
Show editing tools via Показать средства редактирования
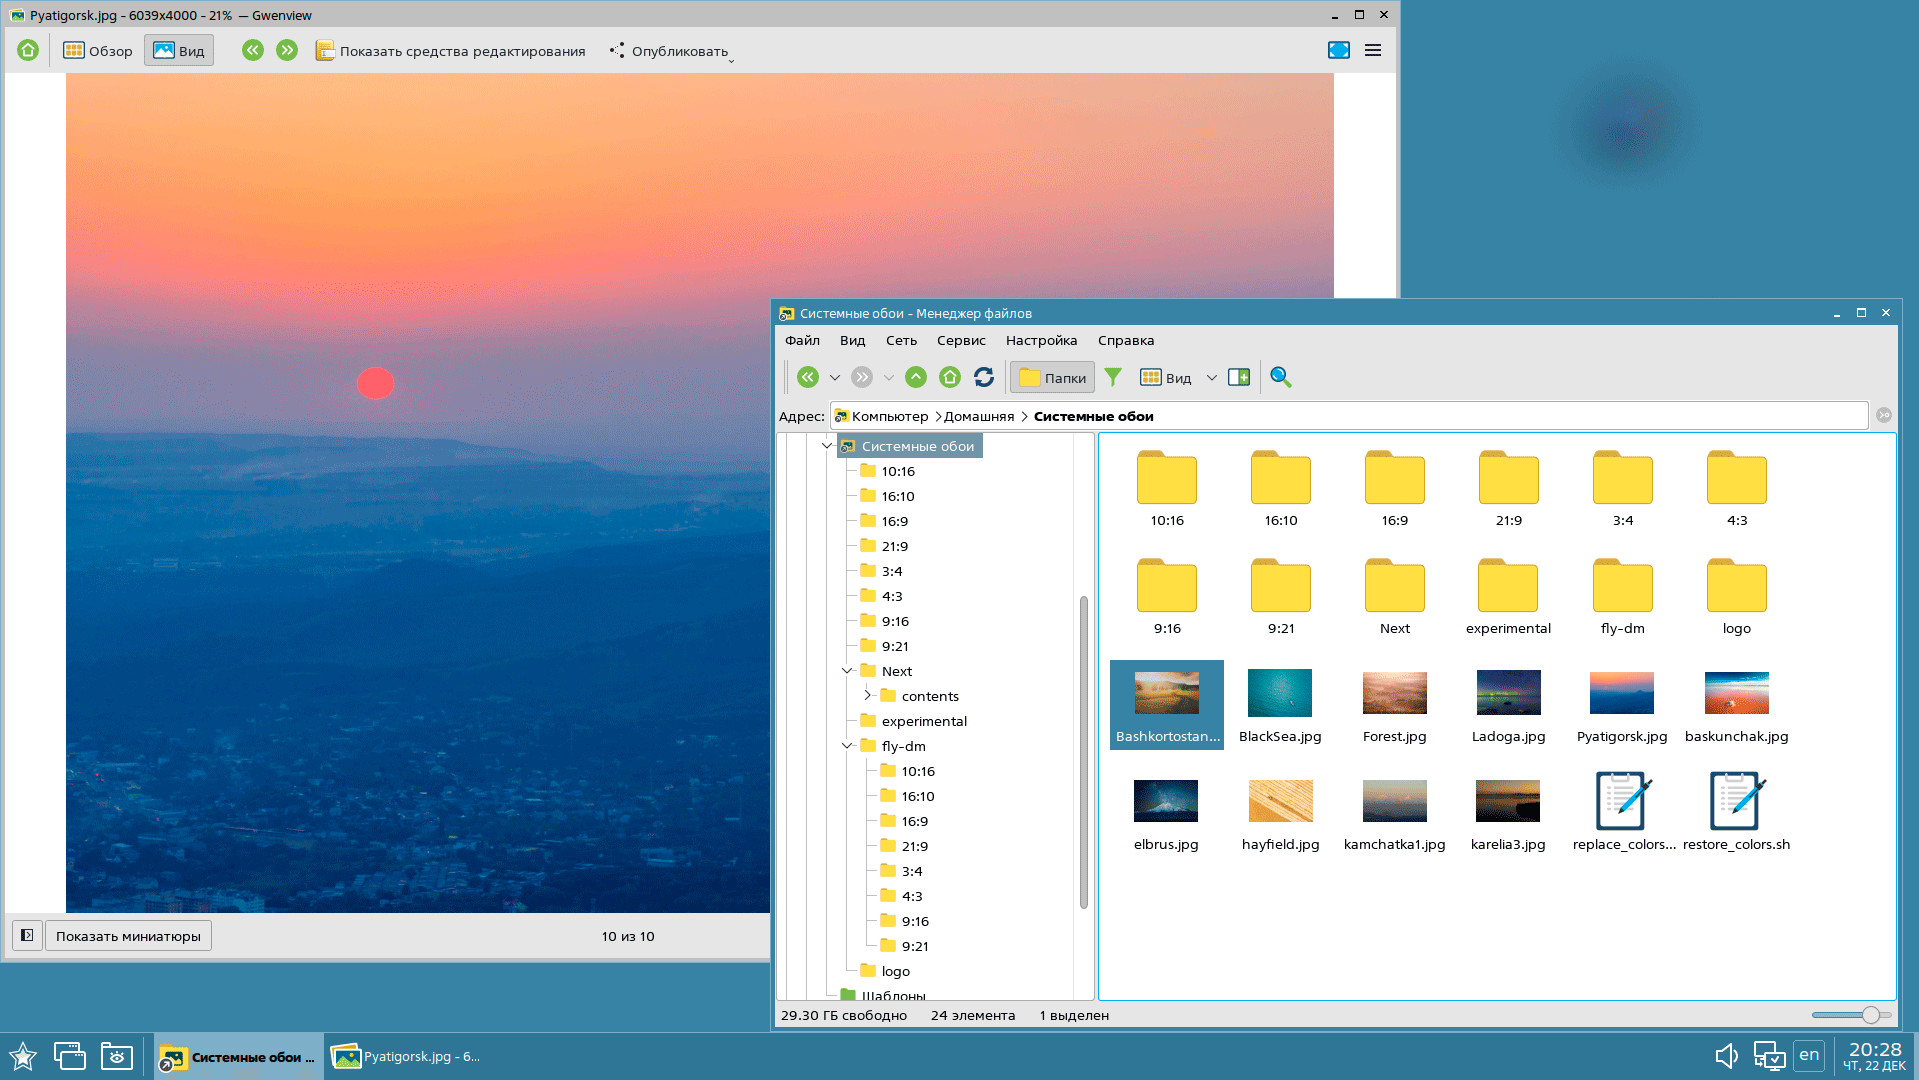[450, 51]
